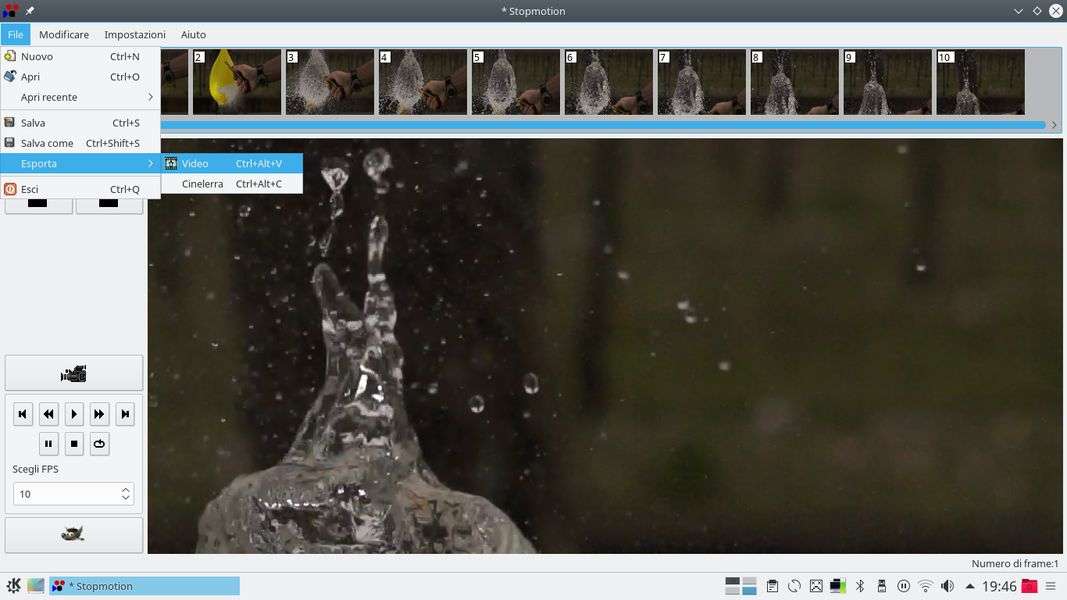
Task: Open the clipboard tray icon
Action: [x=772, y=586]
